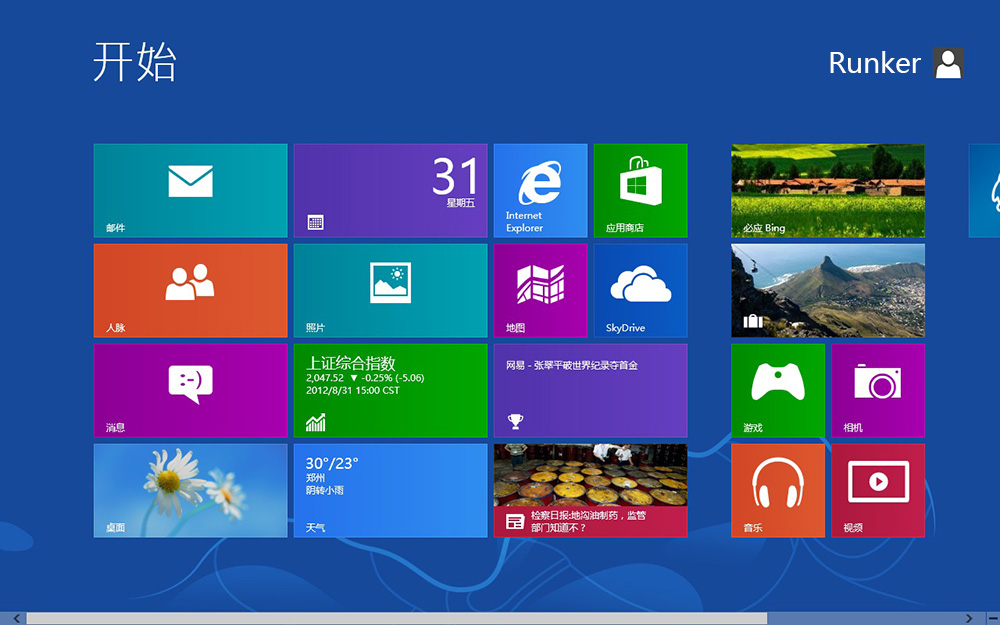The image size is (1000, 625).
Task: Open the Store (应用商店) tile
Action: [x=640, y=190]
